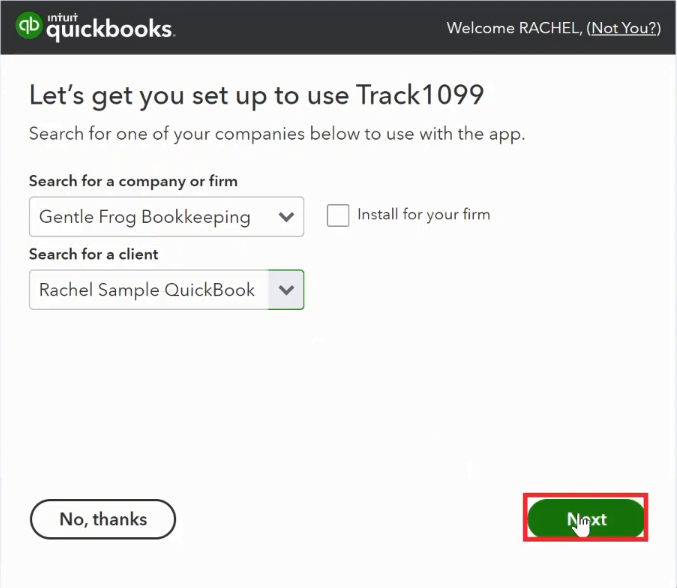The image size is (677, 588).
Task: Click the Next button
Action: point(585,518)
